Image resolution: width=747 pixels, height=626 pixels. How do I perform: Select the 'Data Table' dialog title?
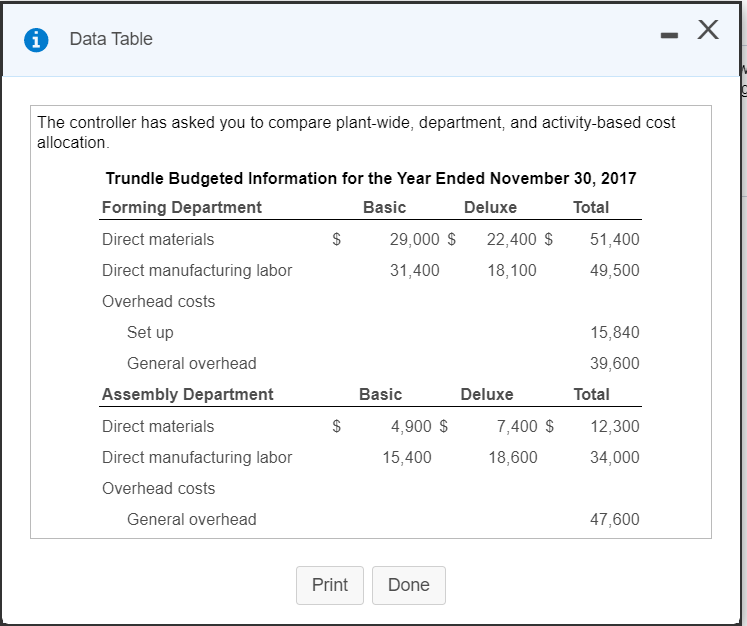coord(111,39)
